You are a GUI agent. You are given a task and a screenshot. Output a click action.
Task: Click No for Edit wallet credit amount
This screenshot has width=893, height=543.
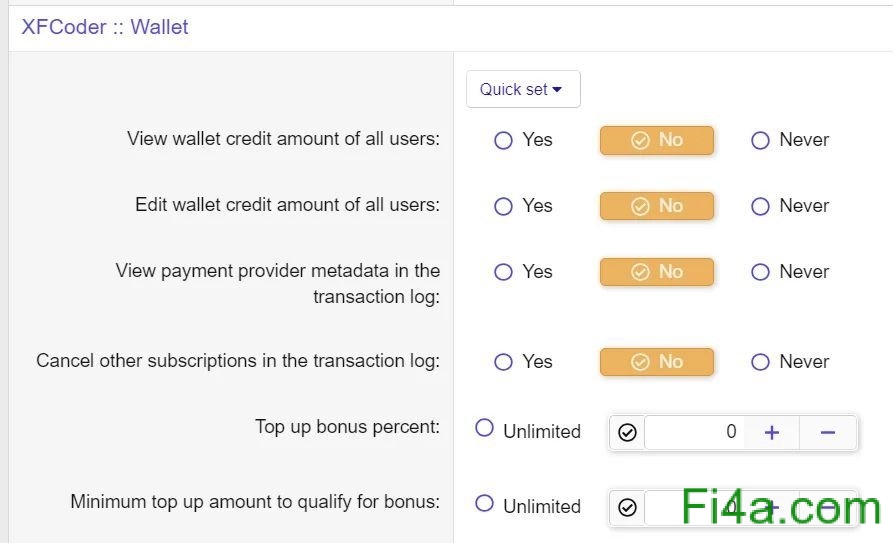657,206
